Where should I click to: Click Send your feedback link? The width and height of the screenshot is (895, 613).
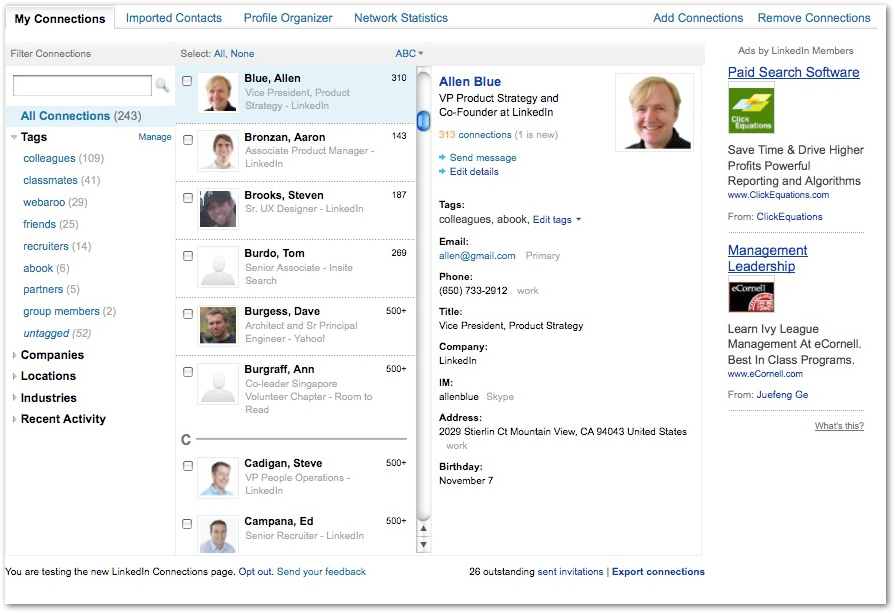[x=321, y=571]
